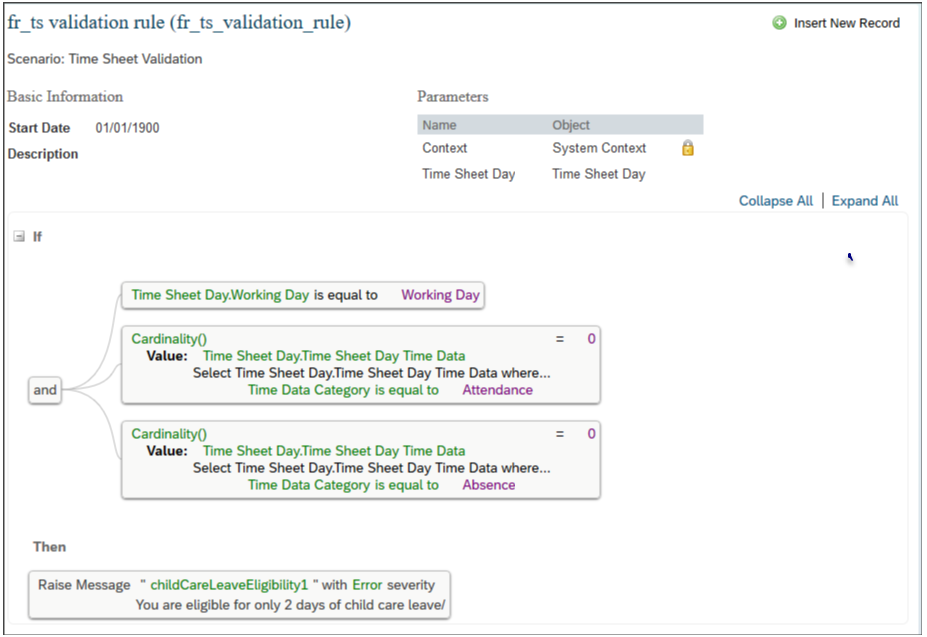Click 'Time Data Category is equal to' in Attendance box
Screen dimensions: 927x637
coord(343,390)
